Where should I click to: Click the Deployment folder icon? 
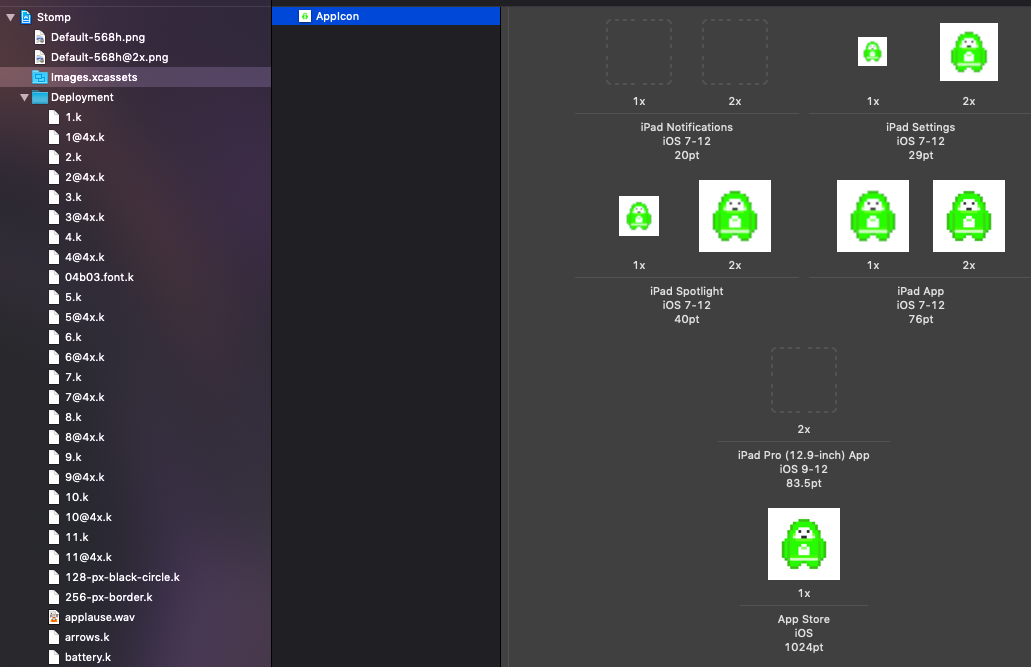pyautogui.click(x=39, y=97)
